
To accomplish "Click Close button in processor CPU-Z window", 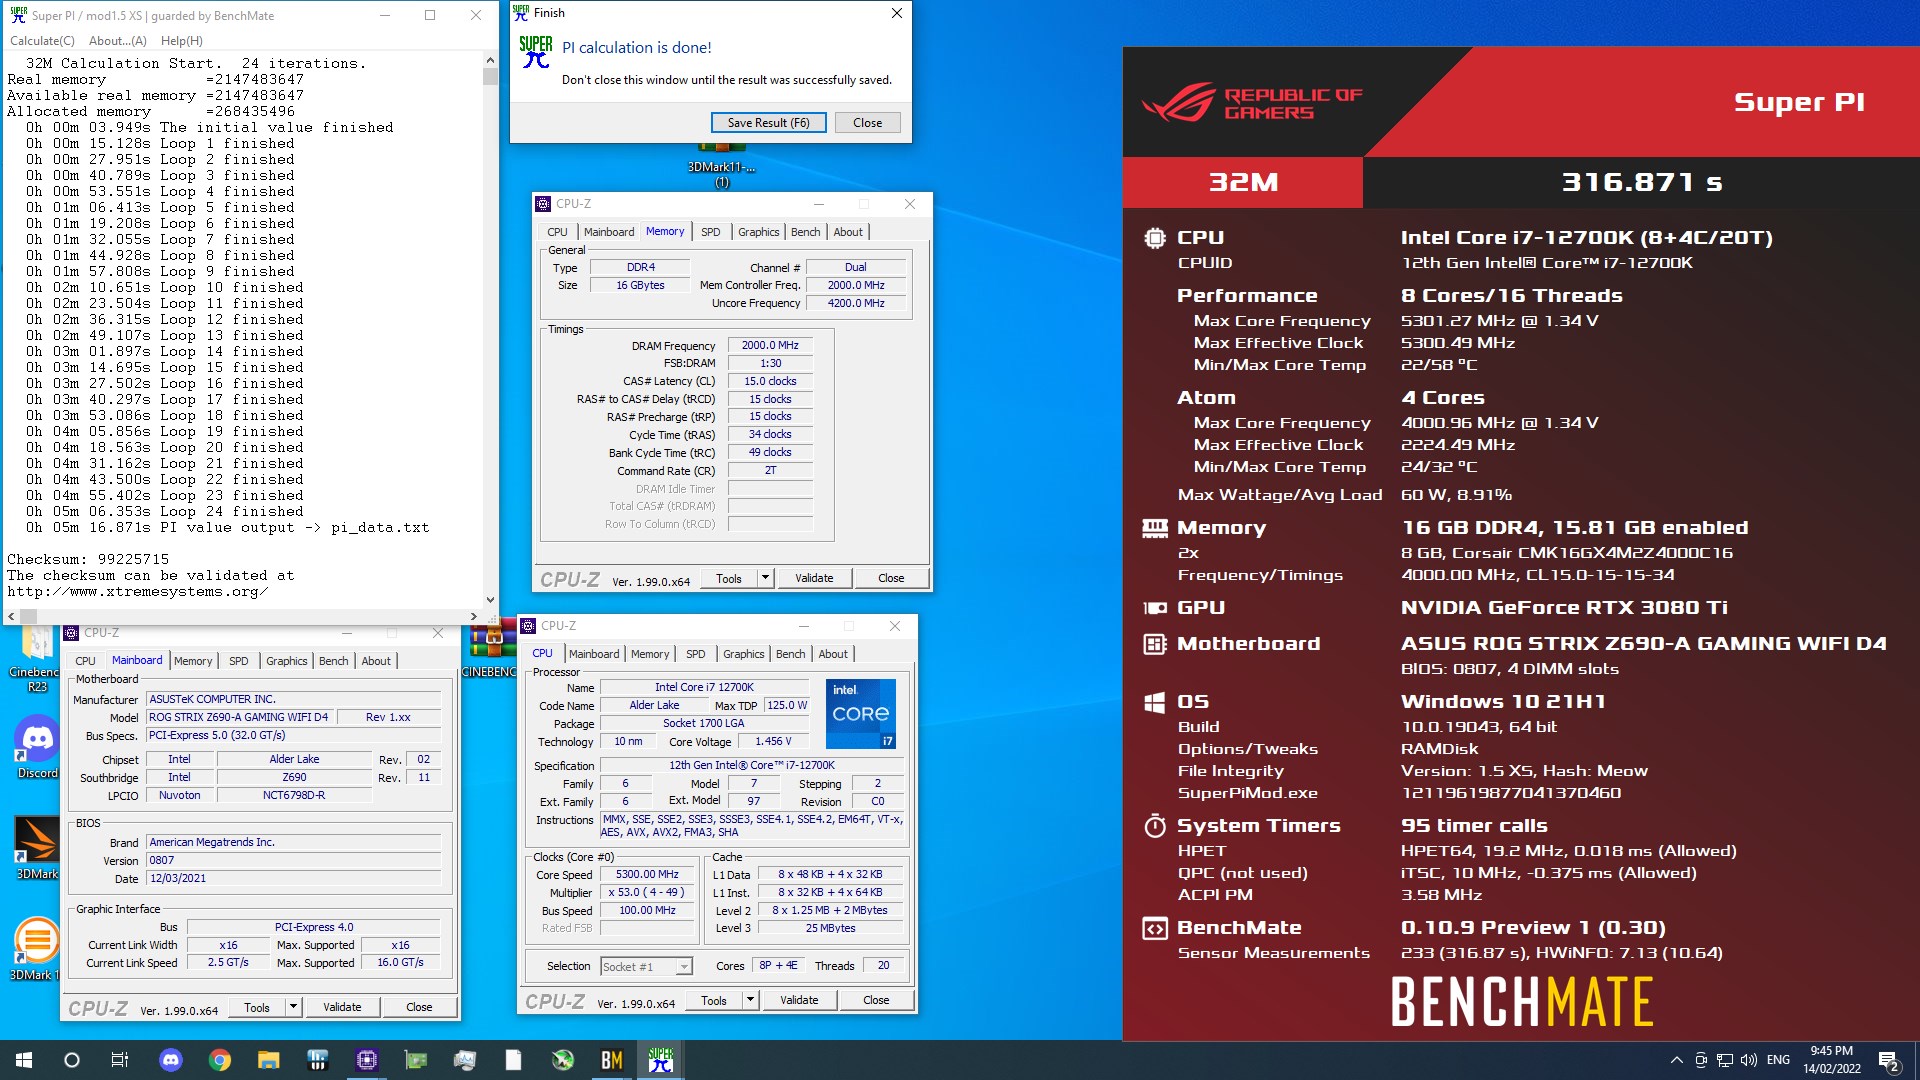I will (x=875, y=1000).
